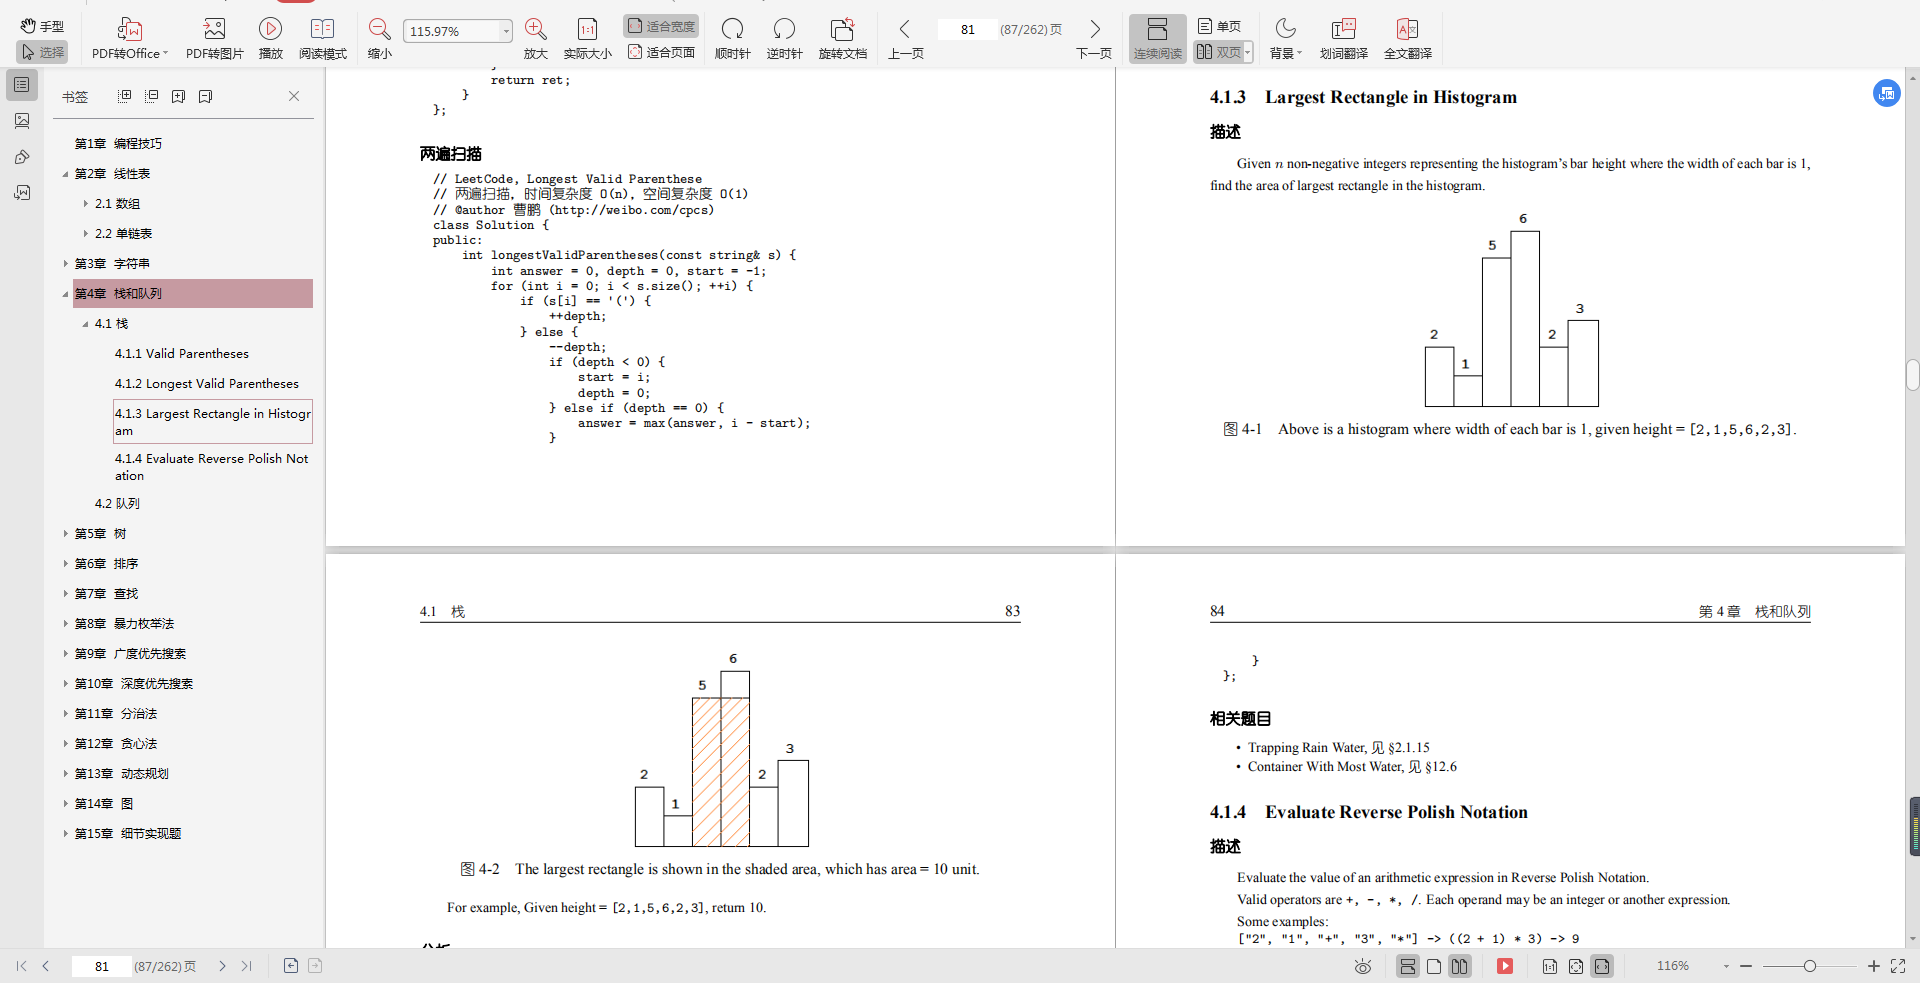Expand all bookmarks in the 书签 panel
The height and width of the screenshot is (983, 1920).
[125, 96]
